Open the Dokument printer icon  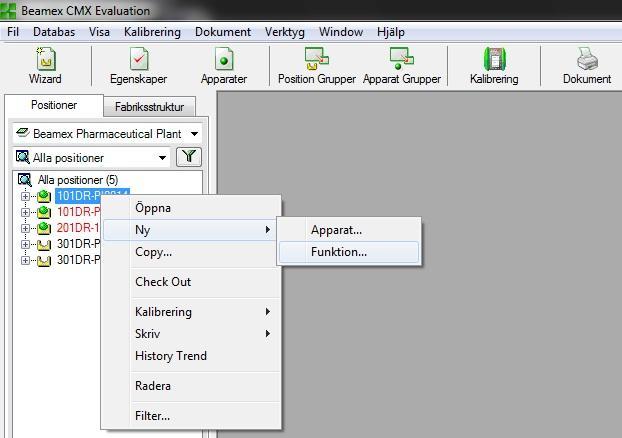coord(587,65)
